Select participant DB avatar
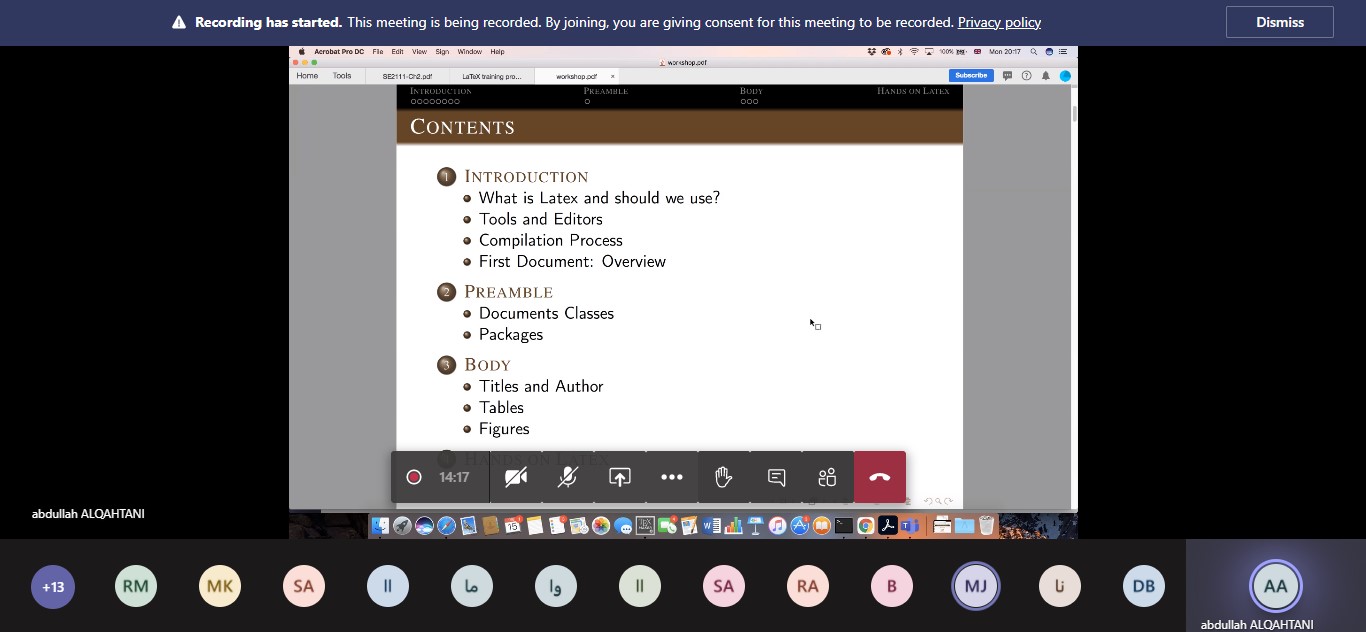This screenshot has height=632, width=1366. [1143, 586]
